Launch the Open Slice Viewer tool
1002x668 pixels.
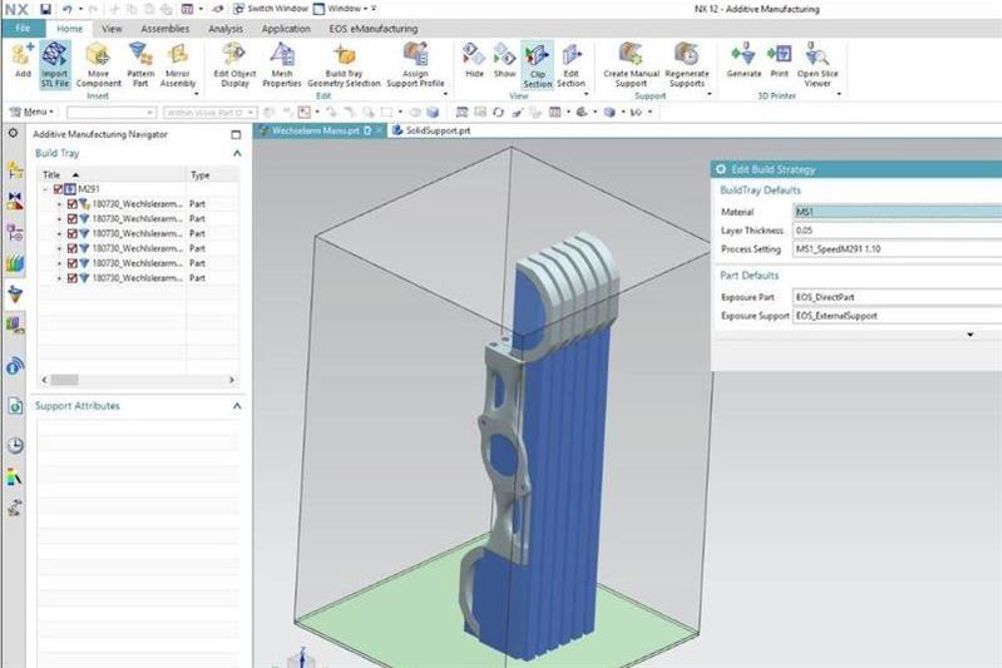817,65
